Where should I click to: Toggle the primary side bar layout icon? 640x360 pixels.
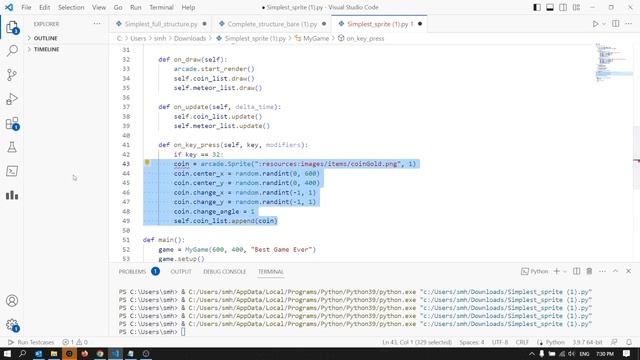[537, 7]
